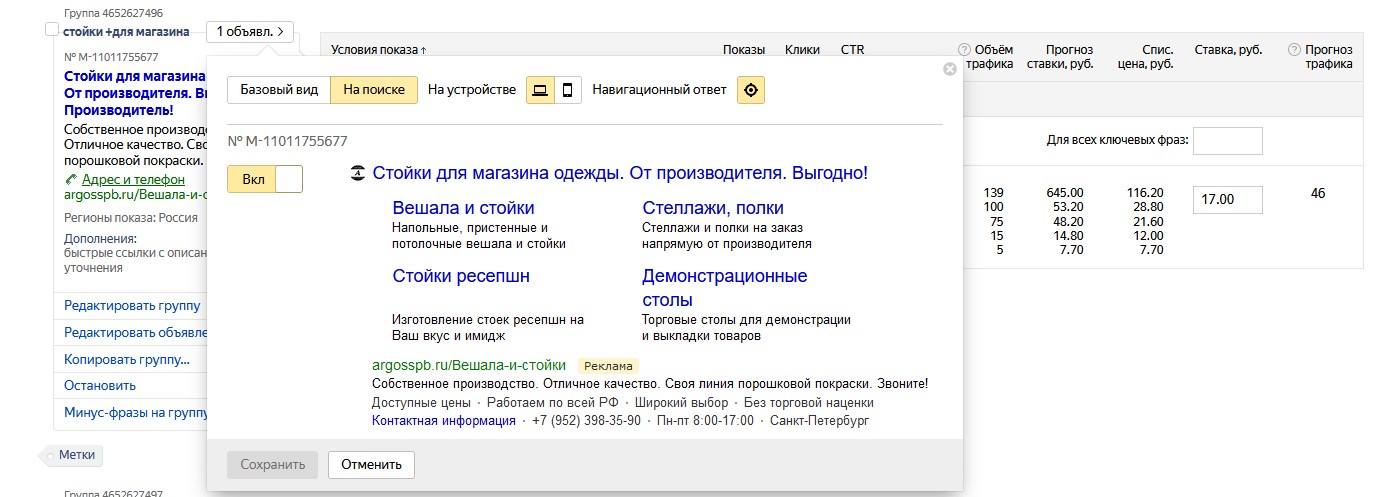Switch to На поиске tab

coord(374,90)
